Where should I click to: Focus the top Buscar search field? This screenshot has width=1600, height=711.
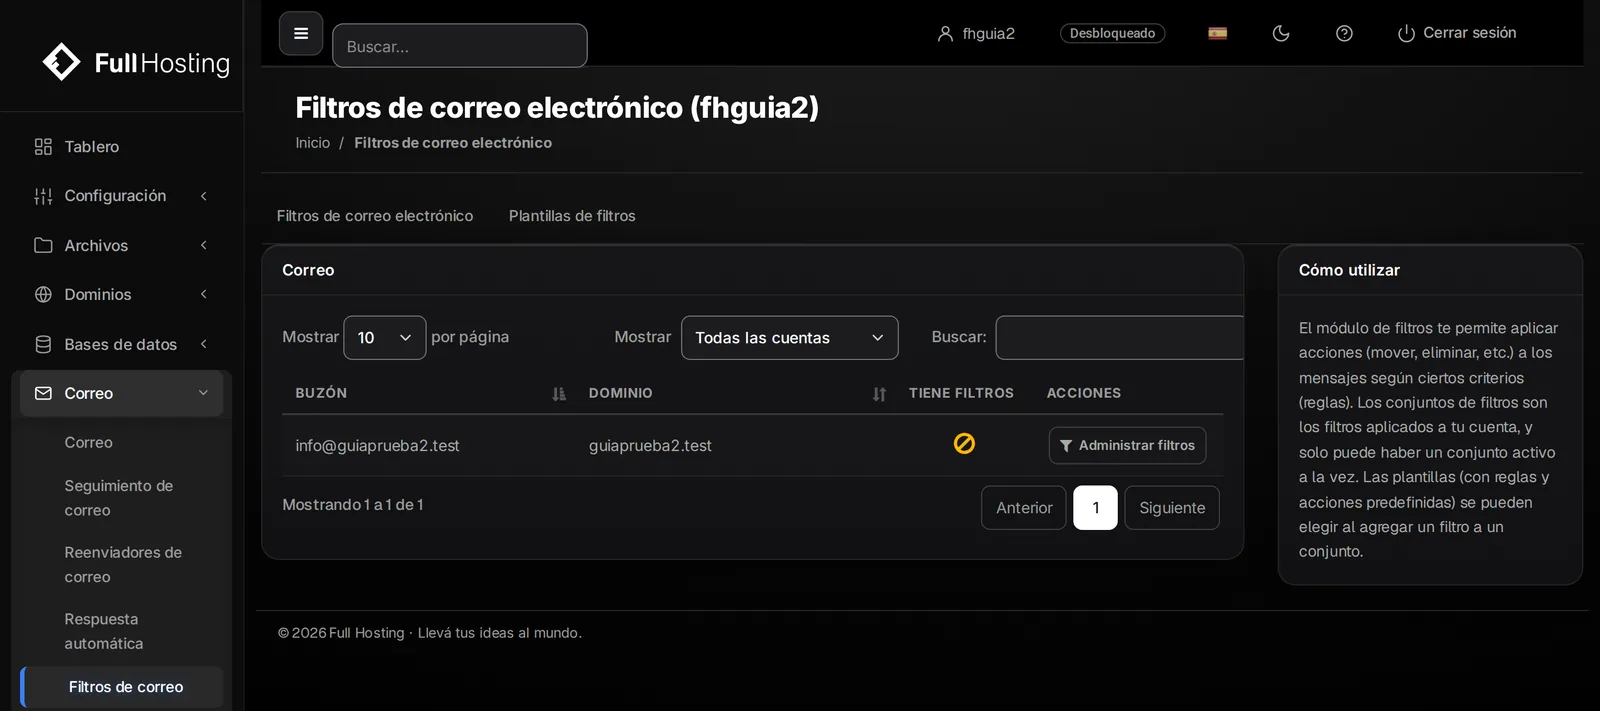pyautogui.click(x=460, y=46)
